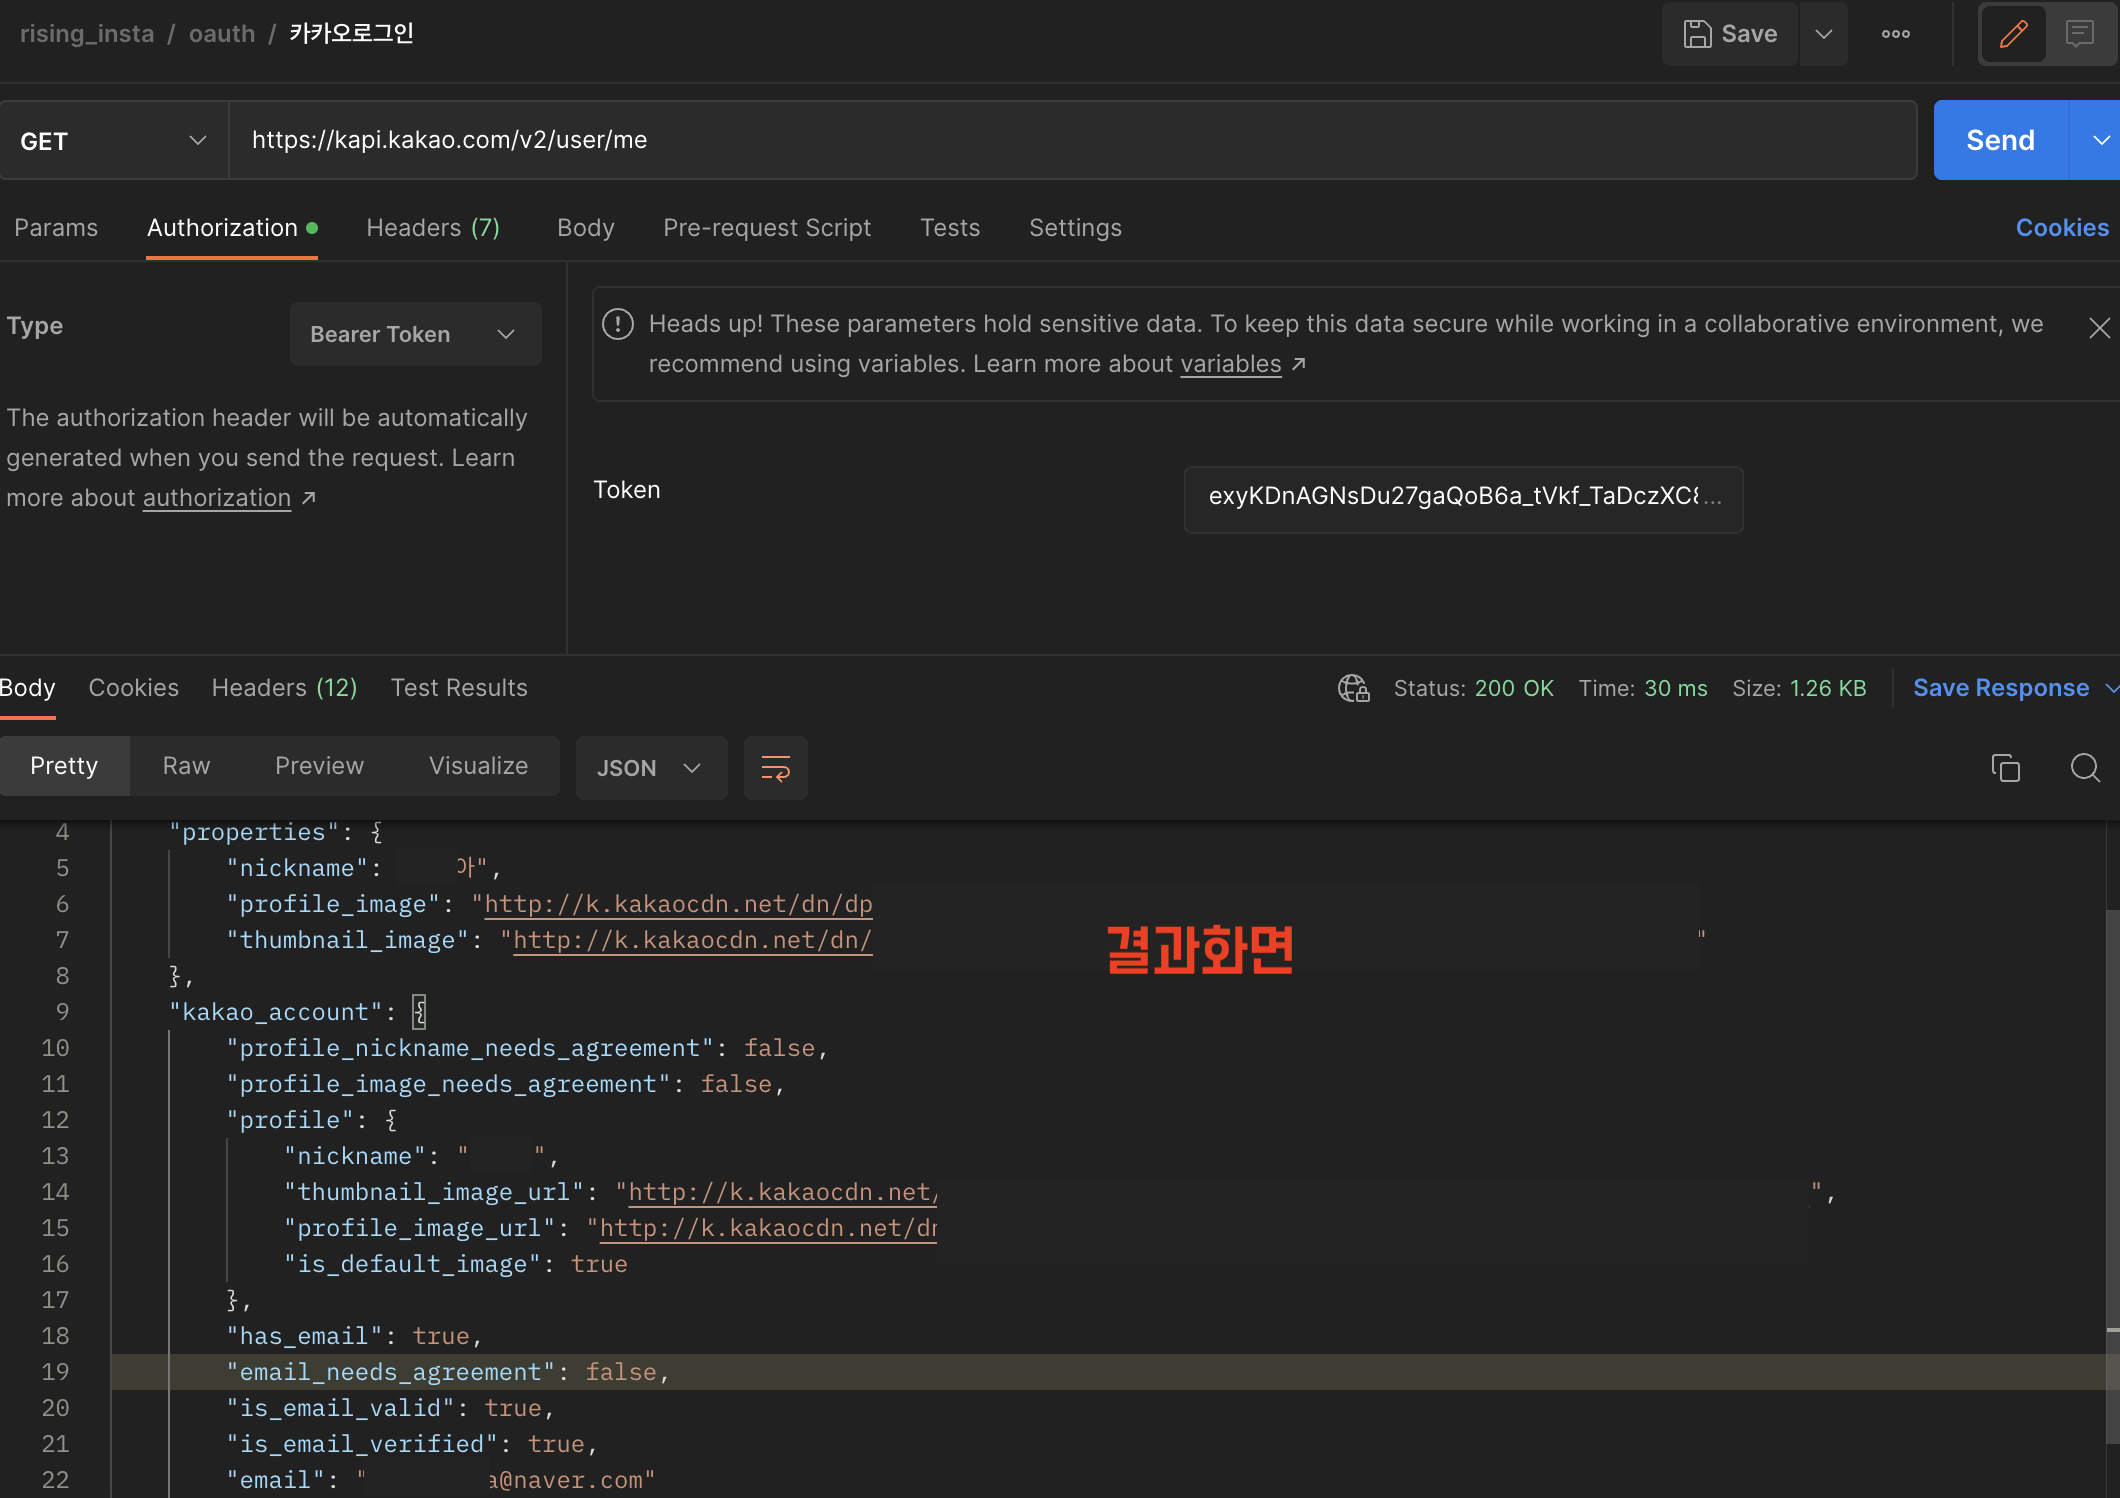This screenshot has height=1498, width=2120.
Task: Click the blue Send button
Action: pyautogui.click(x=2000, y=140)
